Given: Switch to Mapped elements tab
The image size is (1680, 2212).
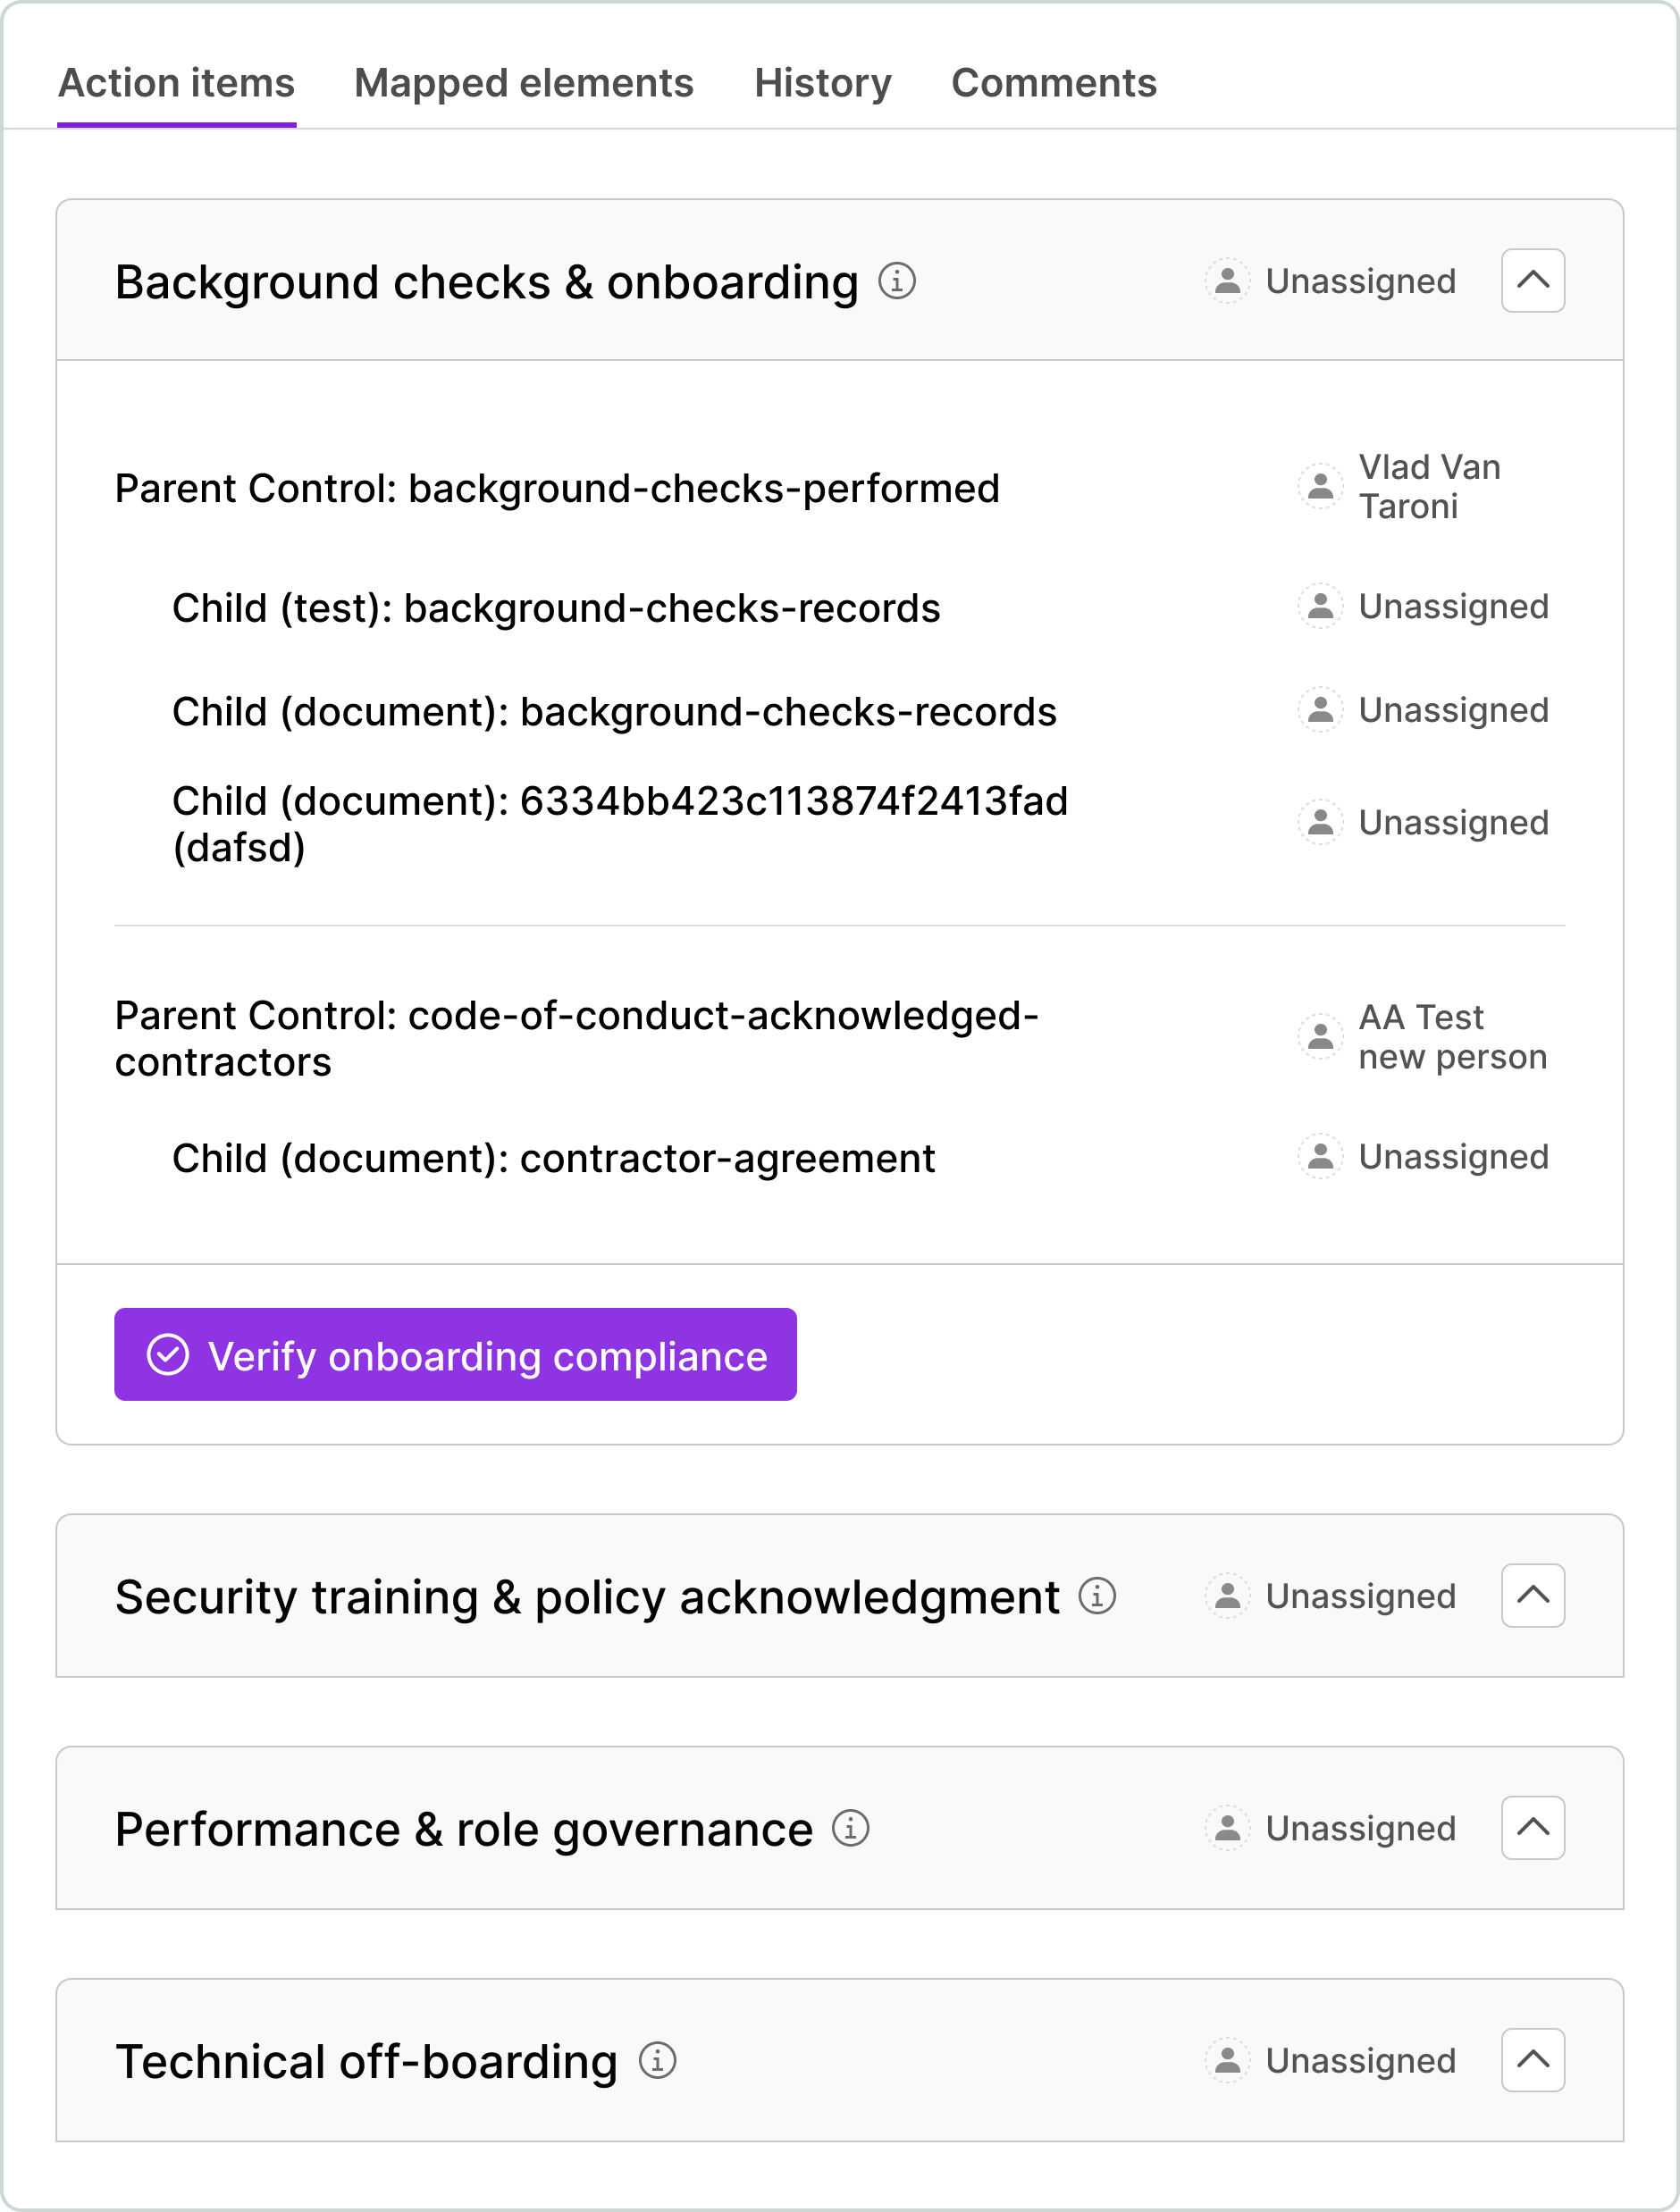Looking at the screenshot, I should [x=524, y=83].
